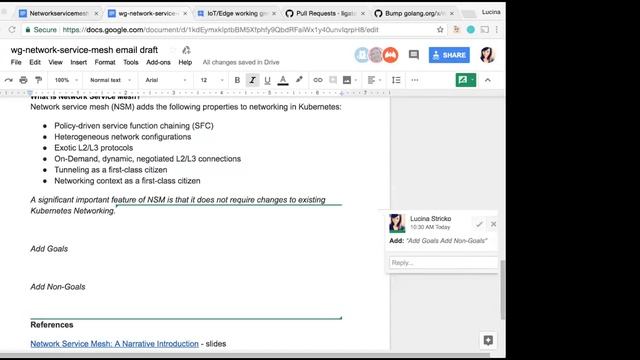Click the vertical scrollbar of the document
This screenshot has width=640, height=360.
pos(502,290)
